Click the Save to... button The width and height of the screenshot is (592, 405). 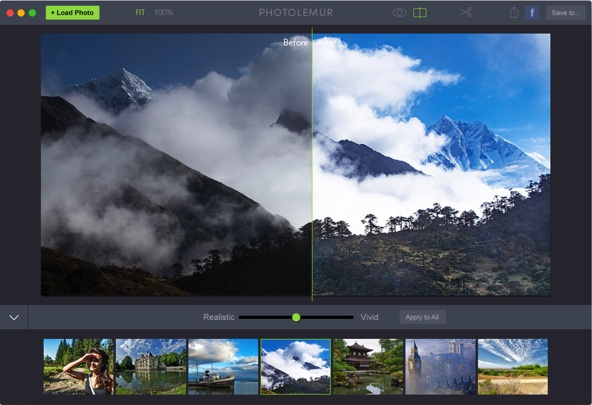coord(565,13)
